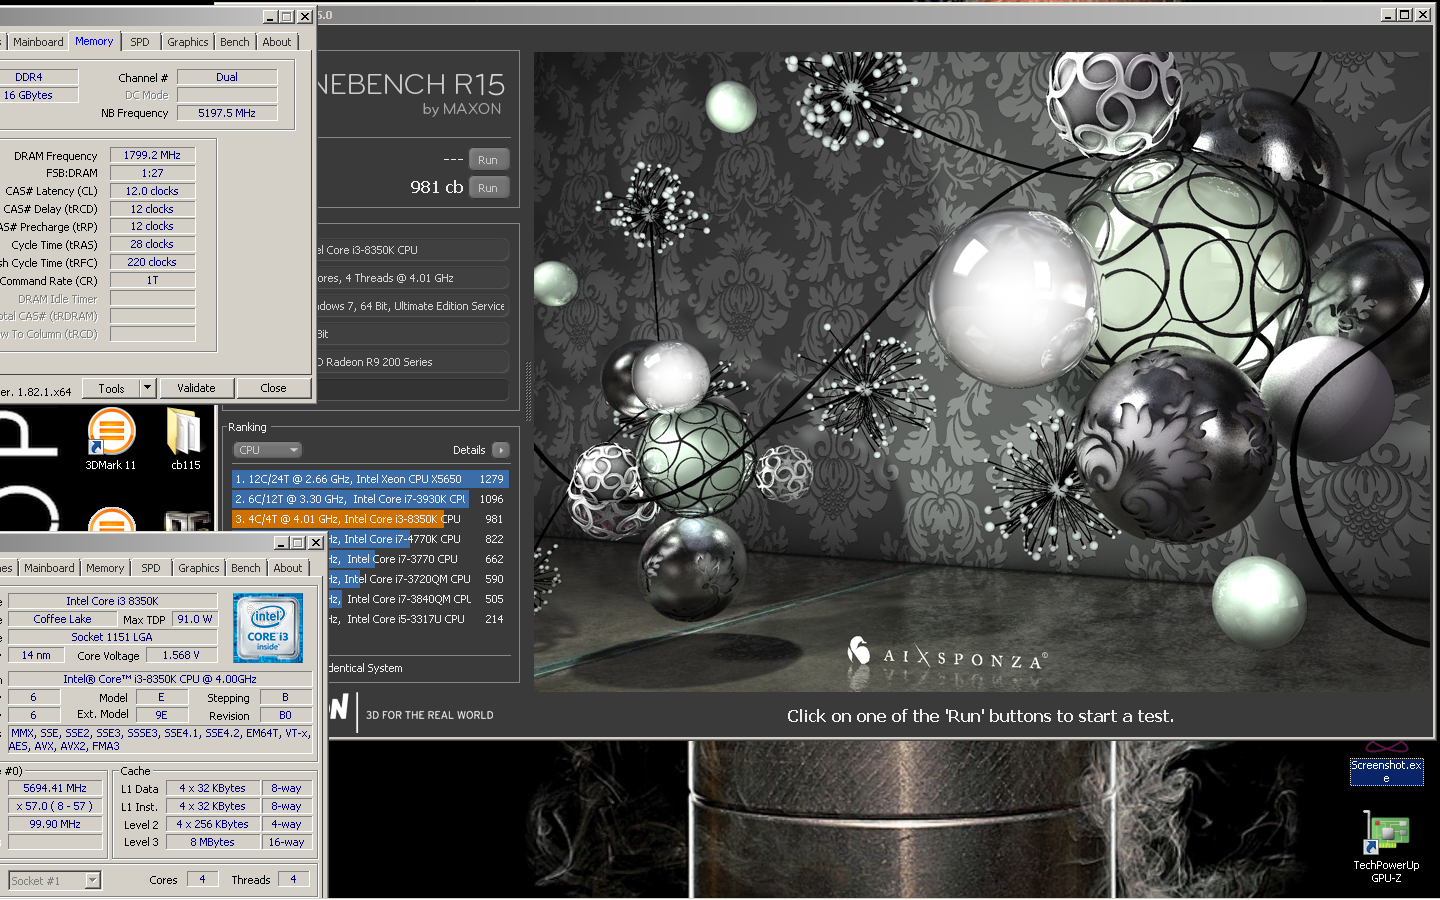Click the Socket 1151 LGA package field
The width and height of the screenshot is (1440, 900).
(x=112, y=637)
